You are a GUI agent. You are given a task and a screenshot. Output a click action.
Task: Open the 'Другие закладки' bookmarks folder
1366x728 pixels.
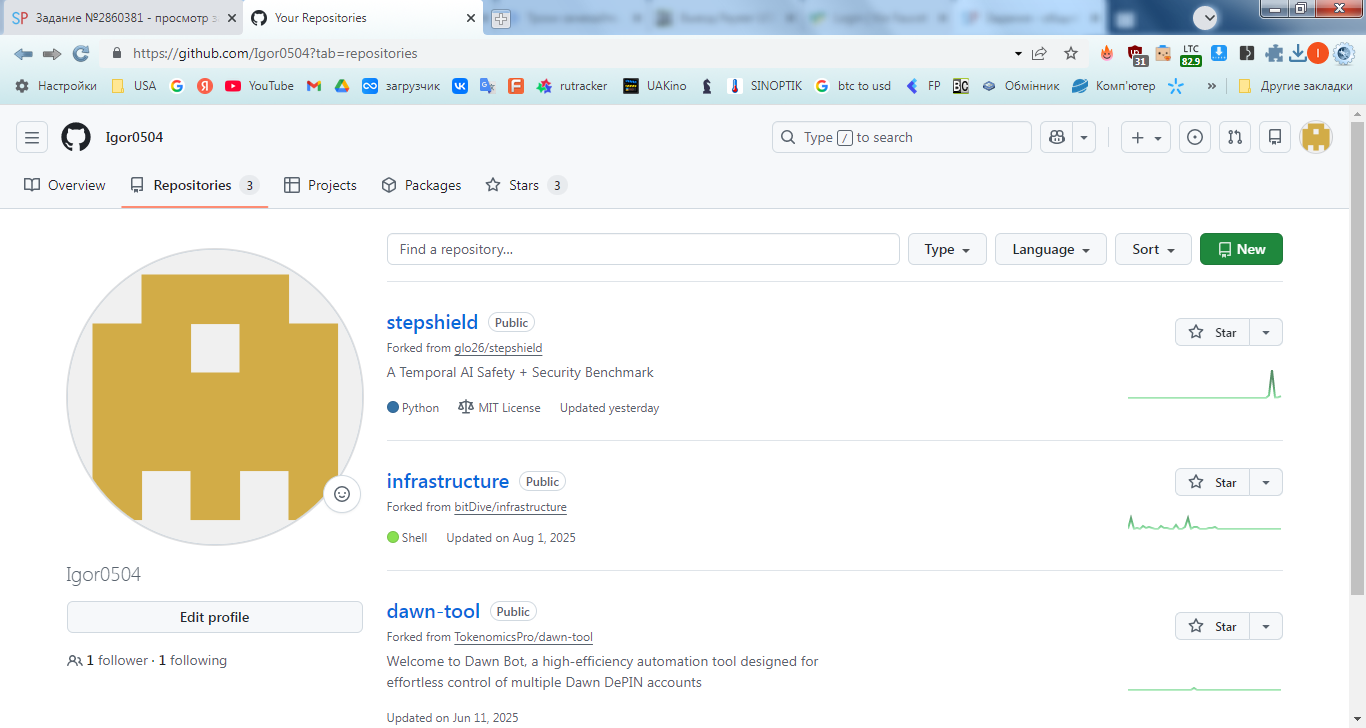(1295, 86)
